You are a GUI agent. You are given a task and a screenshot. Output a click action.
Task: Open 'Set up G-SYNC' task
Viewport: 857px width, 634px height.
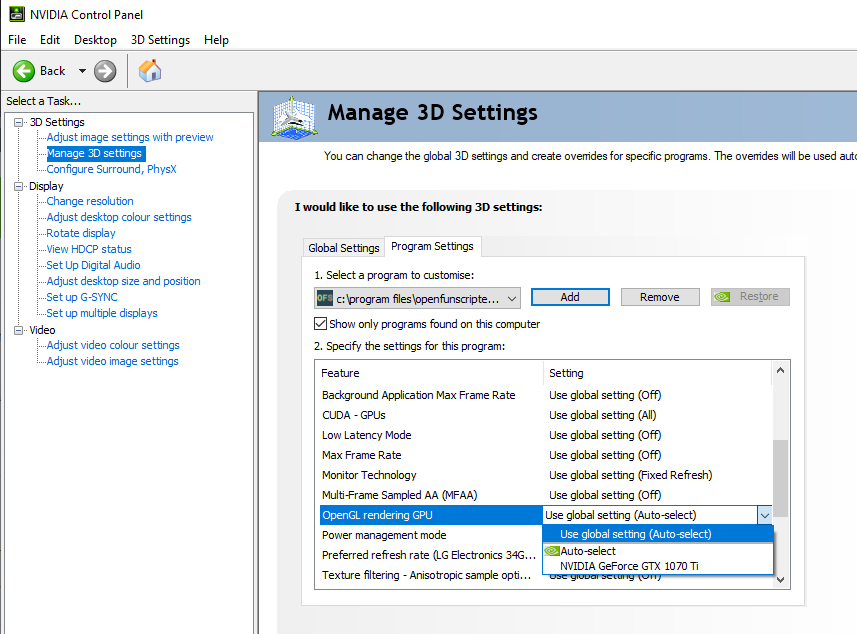point(81,297)
